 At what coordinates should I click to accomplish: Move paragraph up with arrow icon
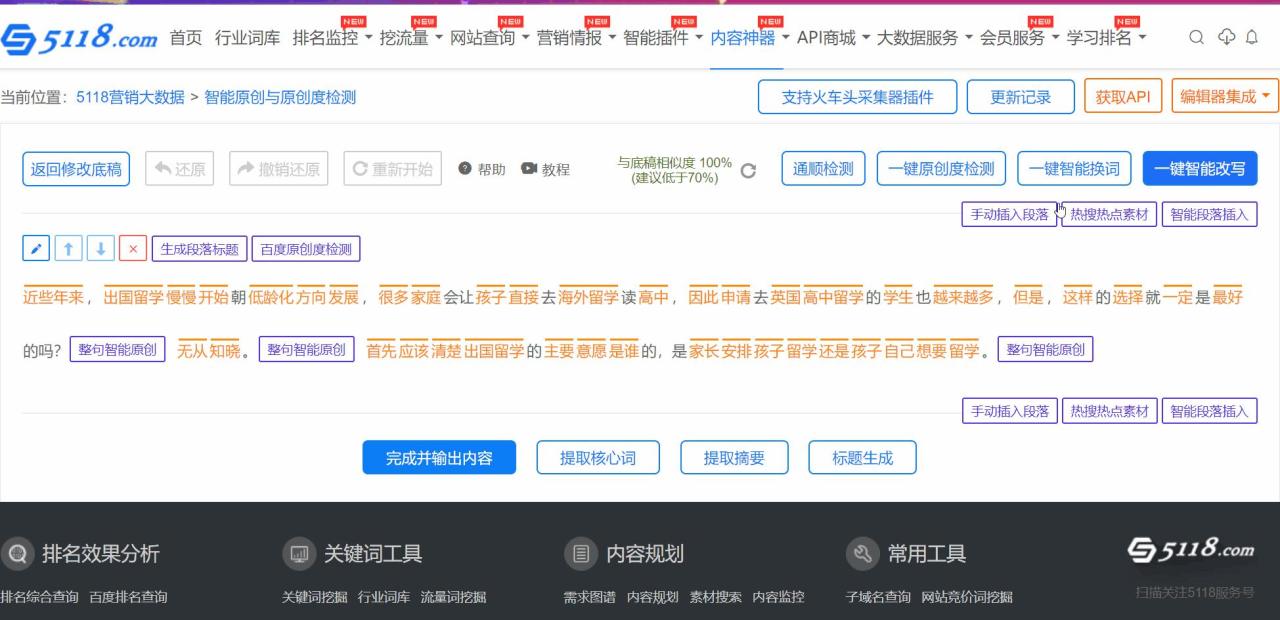coord(68,249)
